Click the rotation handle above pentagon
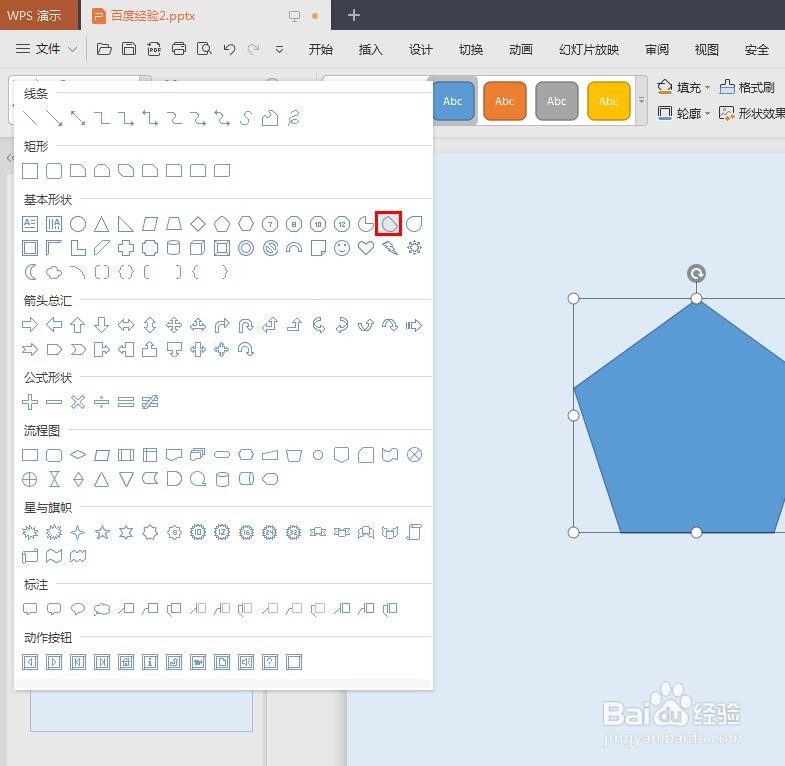The image size is (785, 766). click(696, 273)
